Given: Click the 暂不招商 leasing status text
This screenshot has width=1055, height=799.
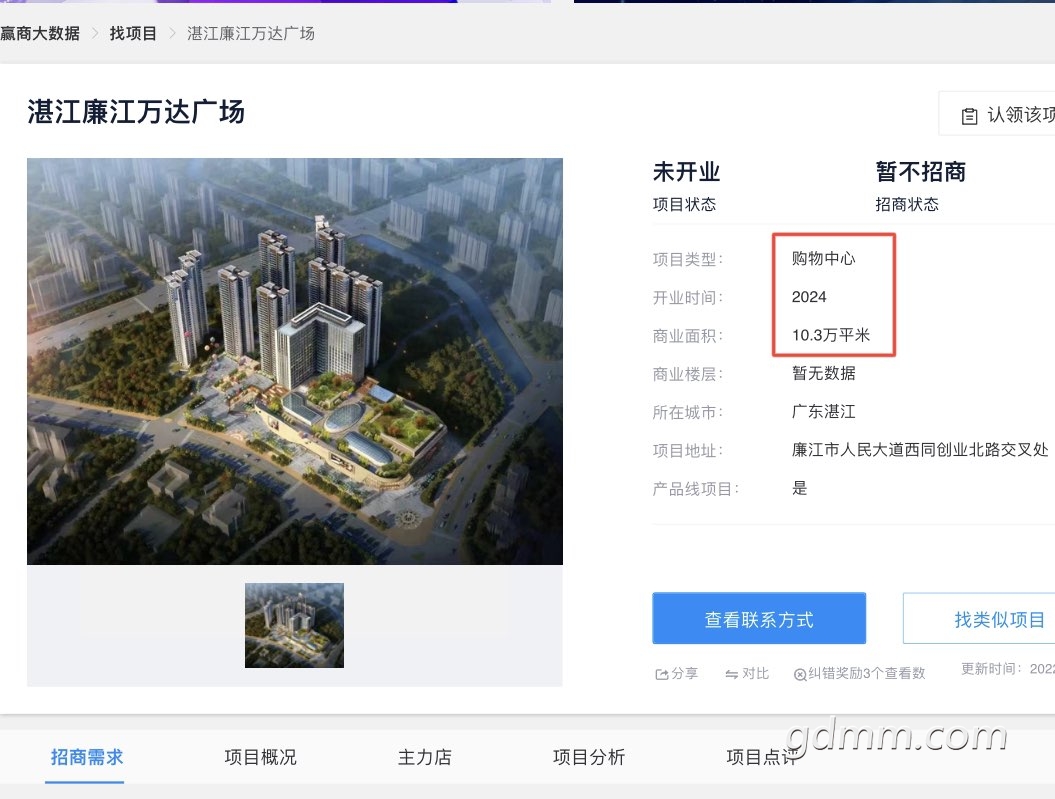Looking at the screenshot, I should coord(920,172).
